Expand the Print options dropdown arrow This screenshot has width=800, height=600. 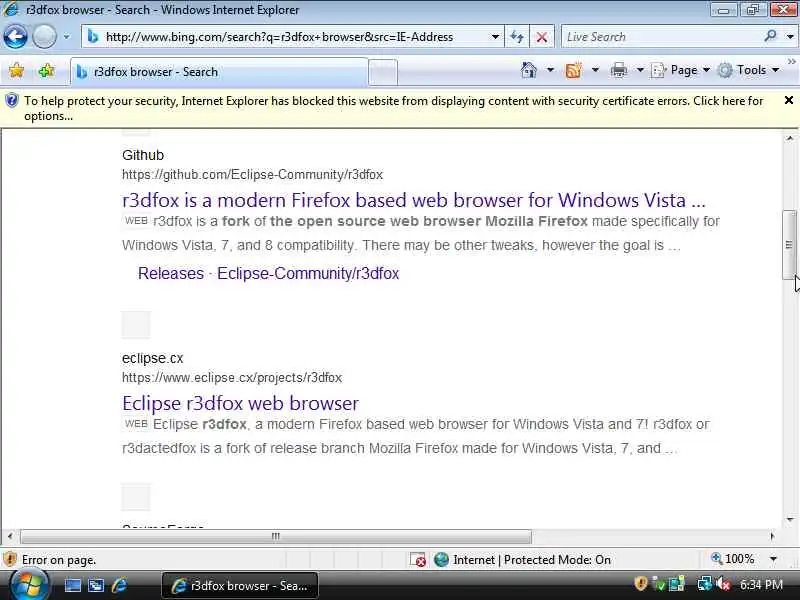click(x=640, y=70)
